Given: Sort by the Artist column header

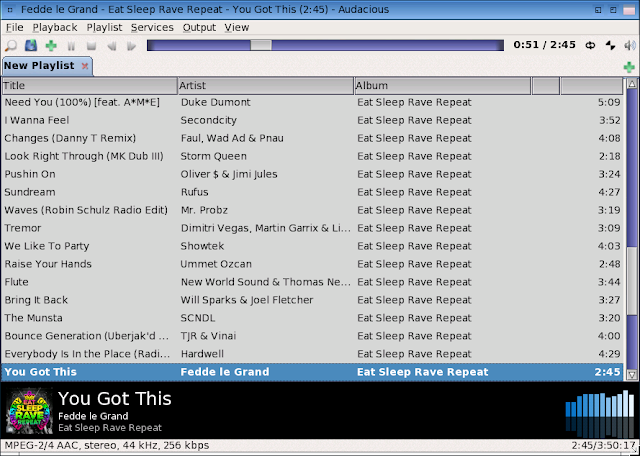Looking at the screenshot, I should [266, 86].
